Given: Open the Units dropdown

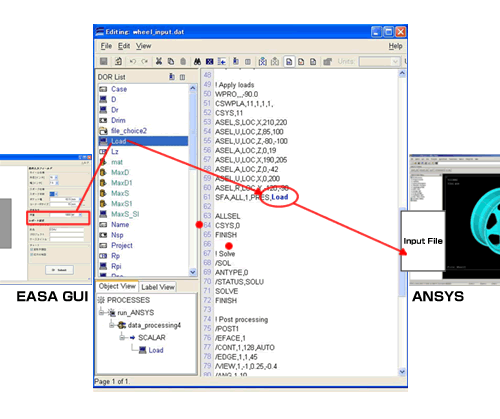Looking at the screenshot, I should coord(380,62).
